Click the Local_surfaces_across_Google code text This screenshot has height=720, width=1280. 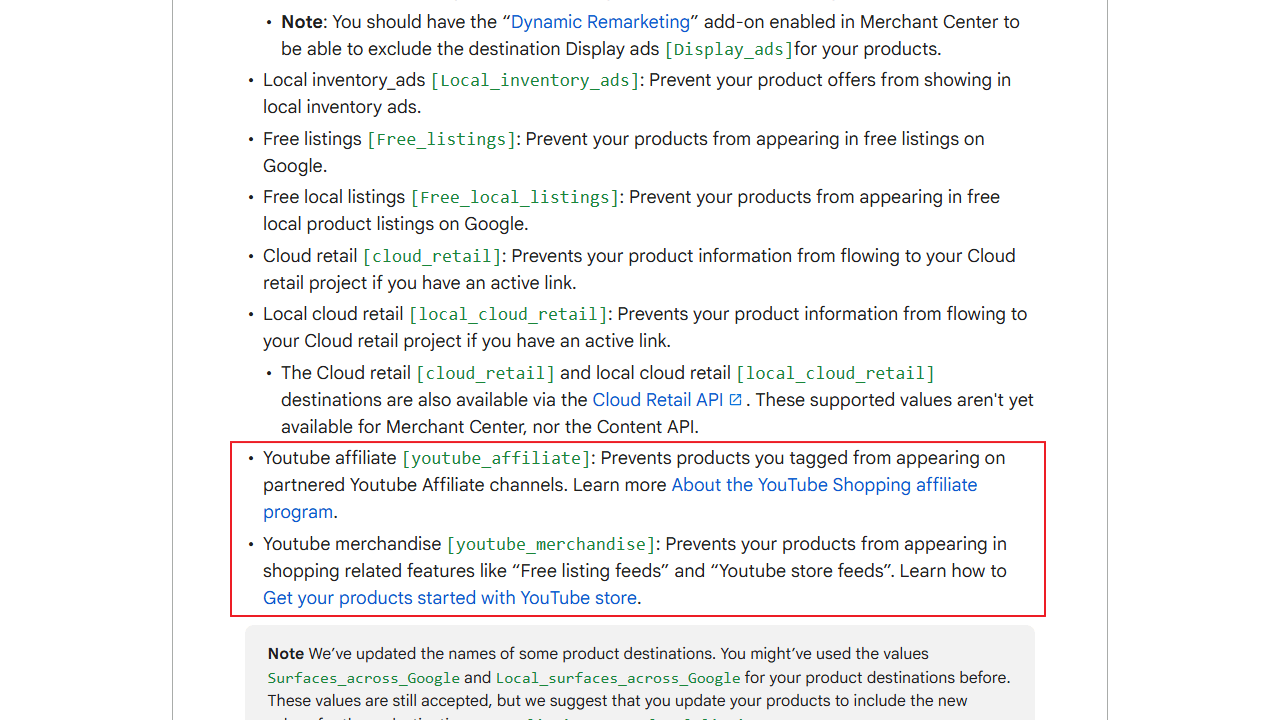click(618, 678)
